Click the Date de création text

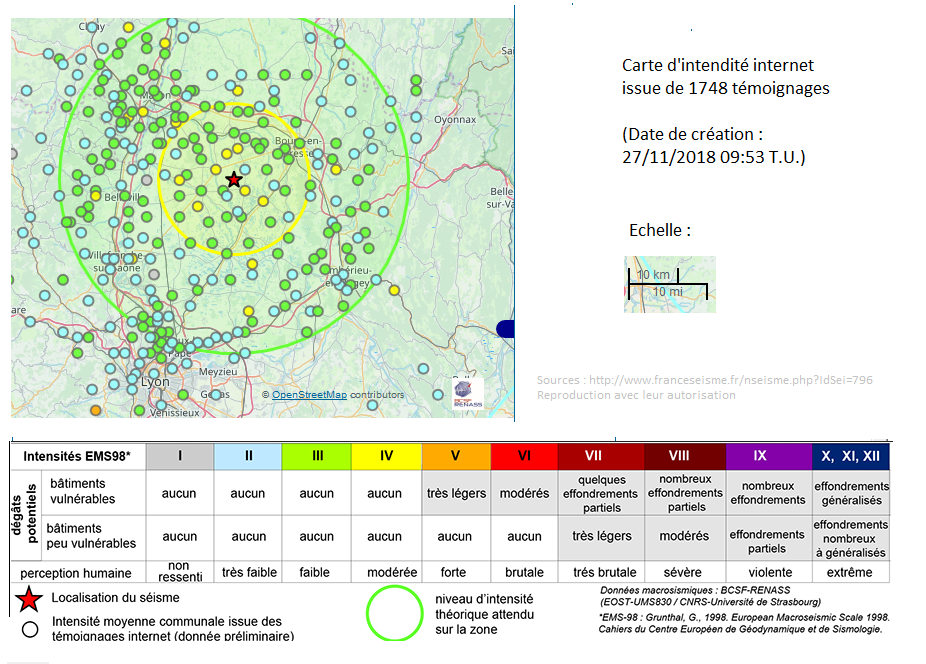click(714, 145)
